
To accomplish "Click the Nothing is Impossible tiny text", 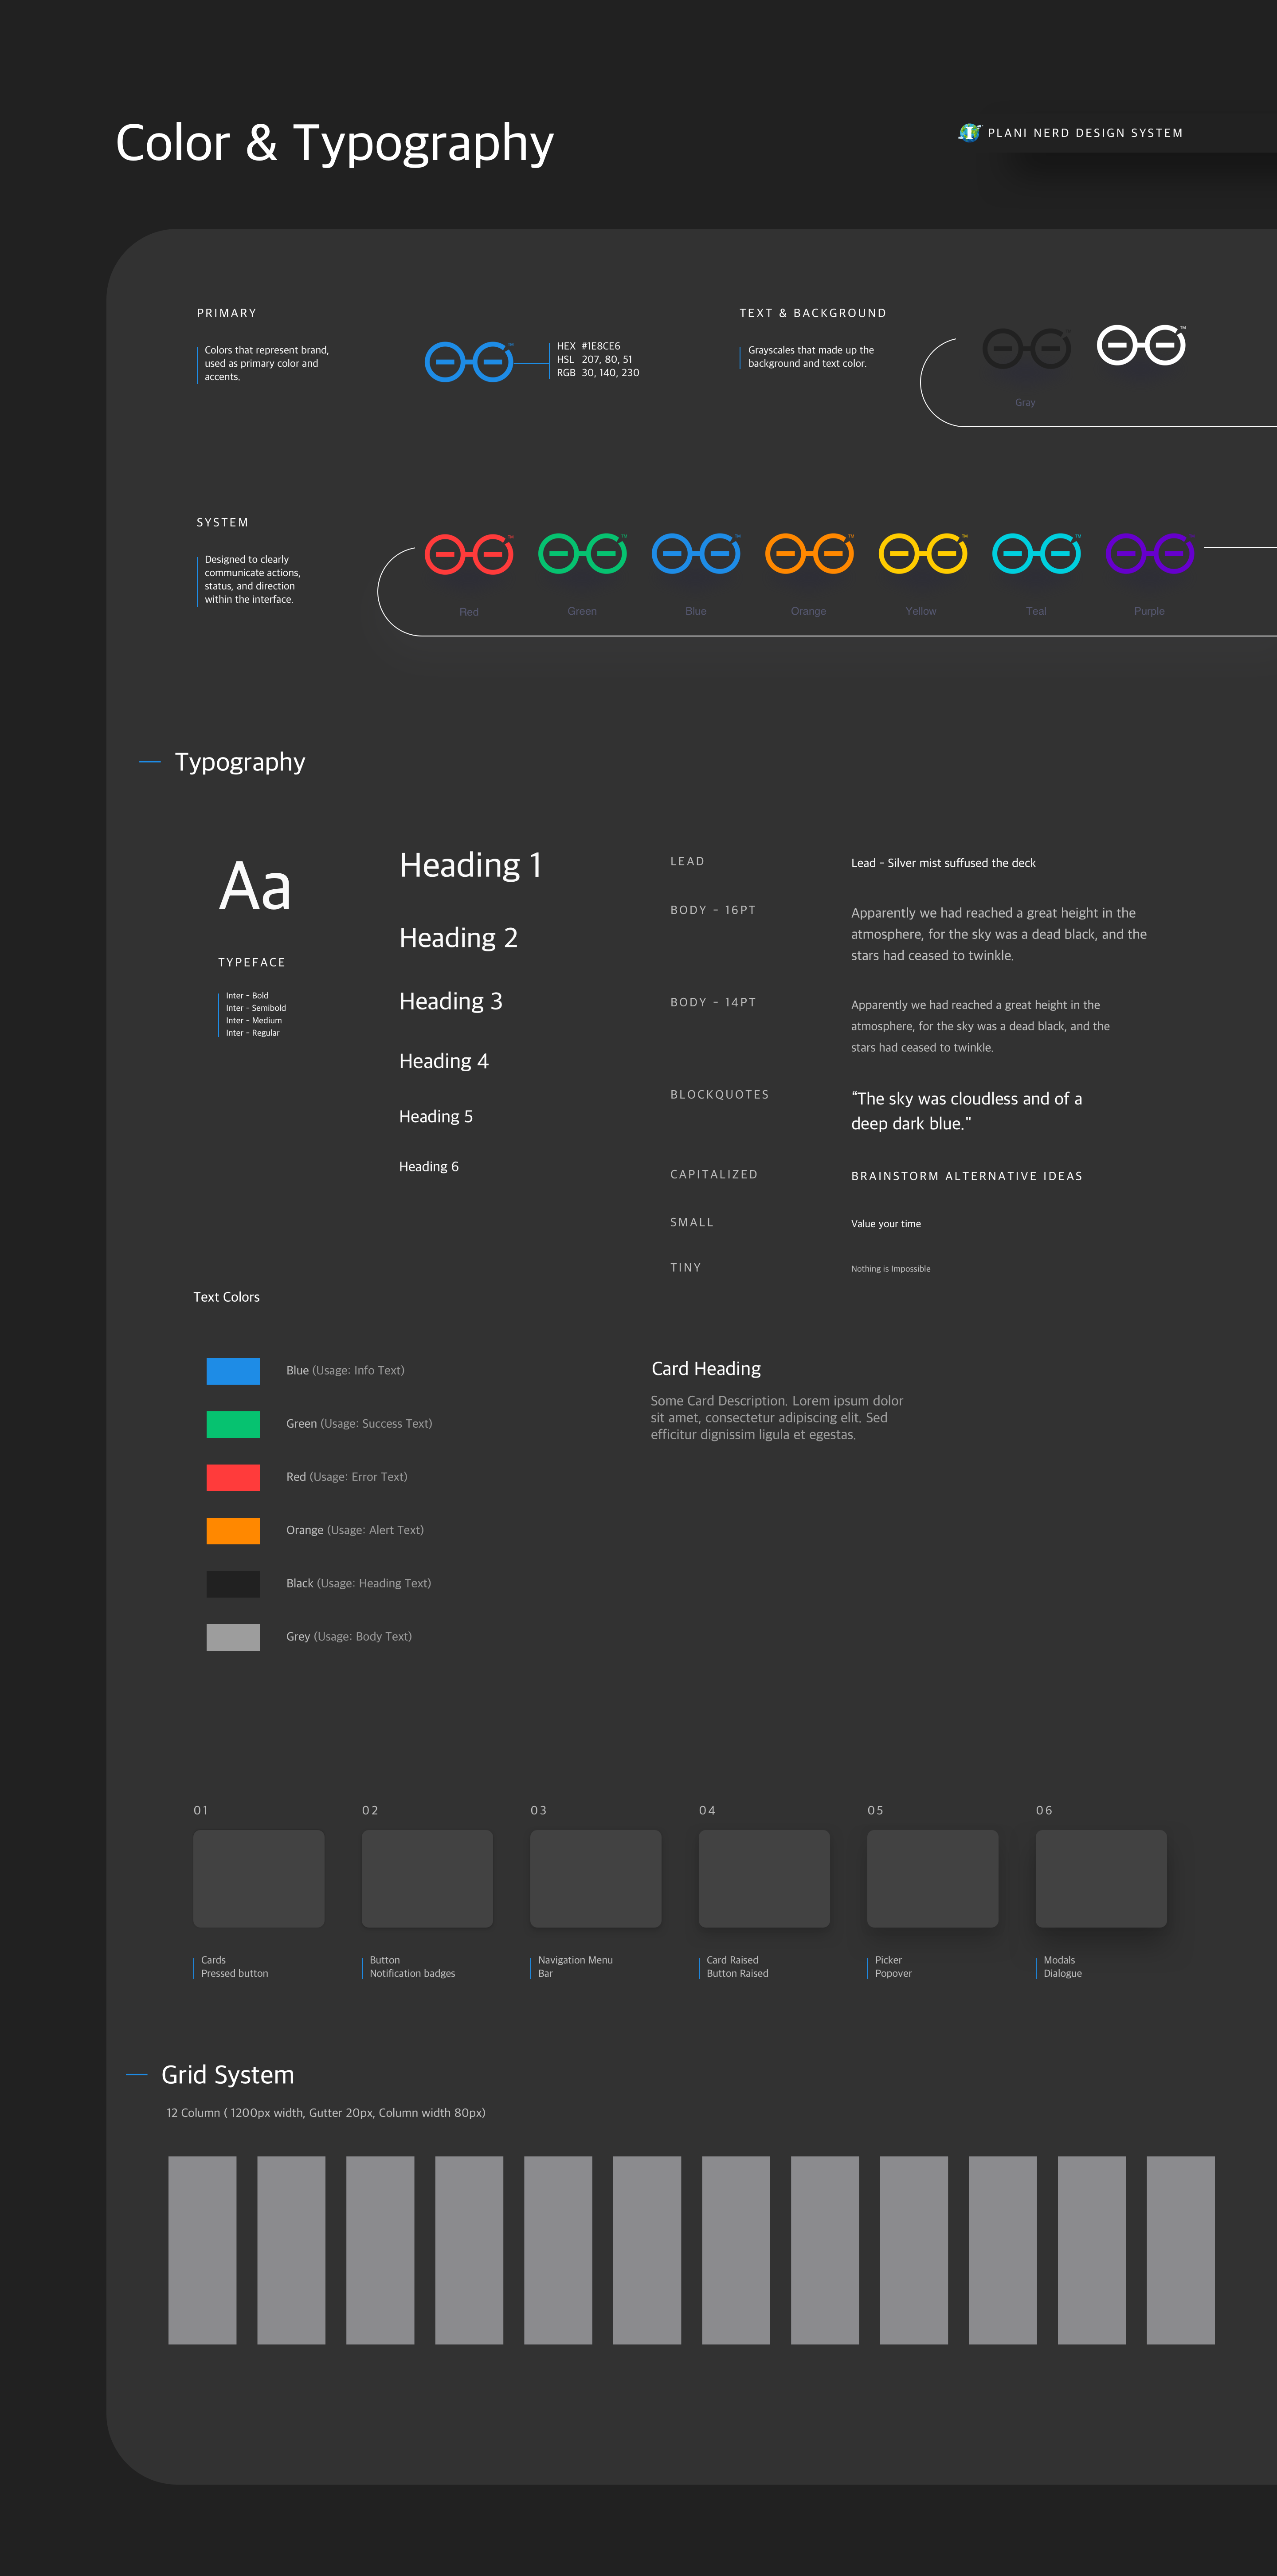I will tap(890, 1269).
